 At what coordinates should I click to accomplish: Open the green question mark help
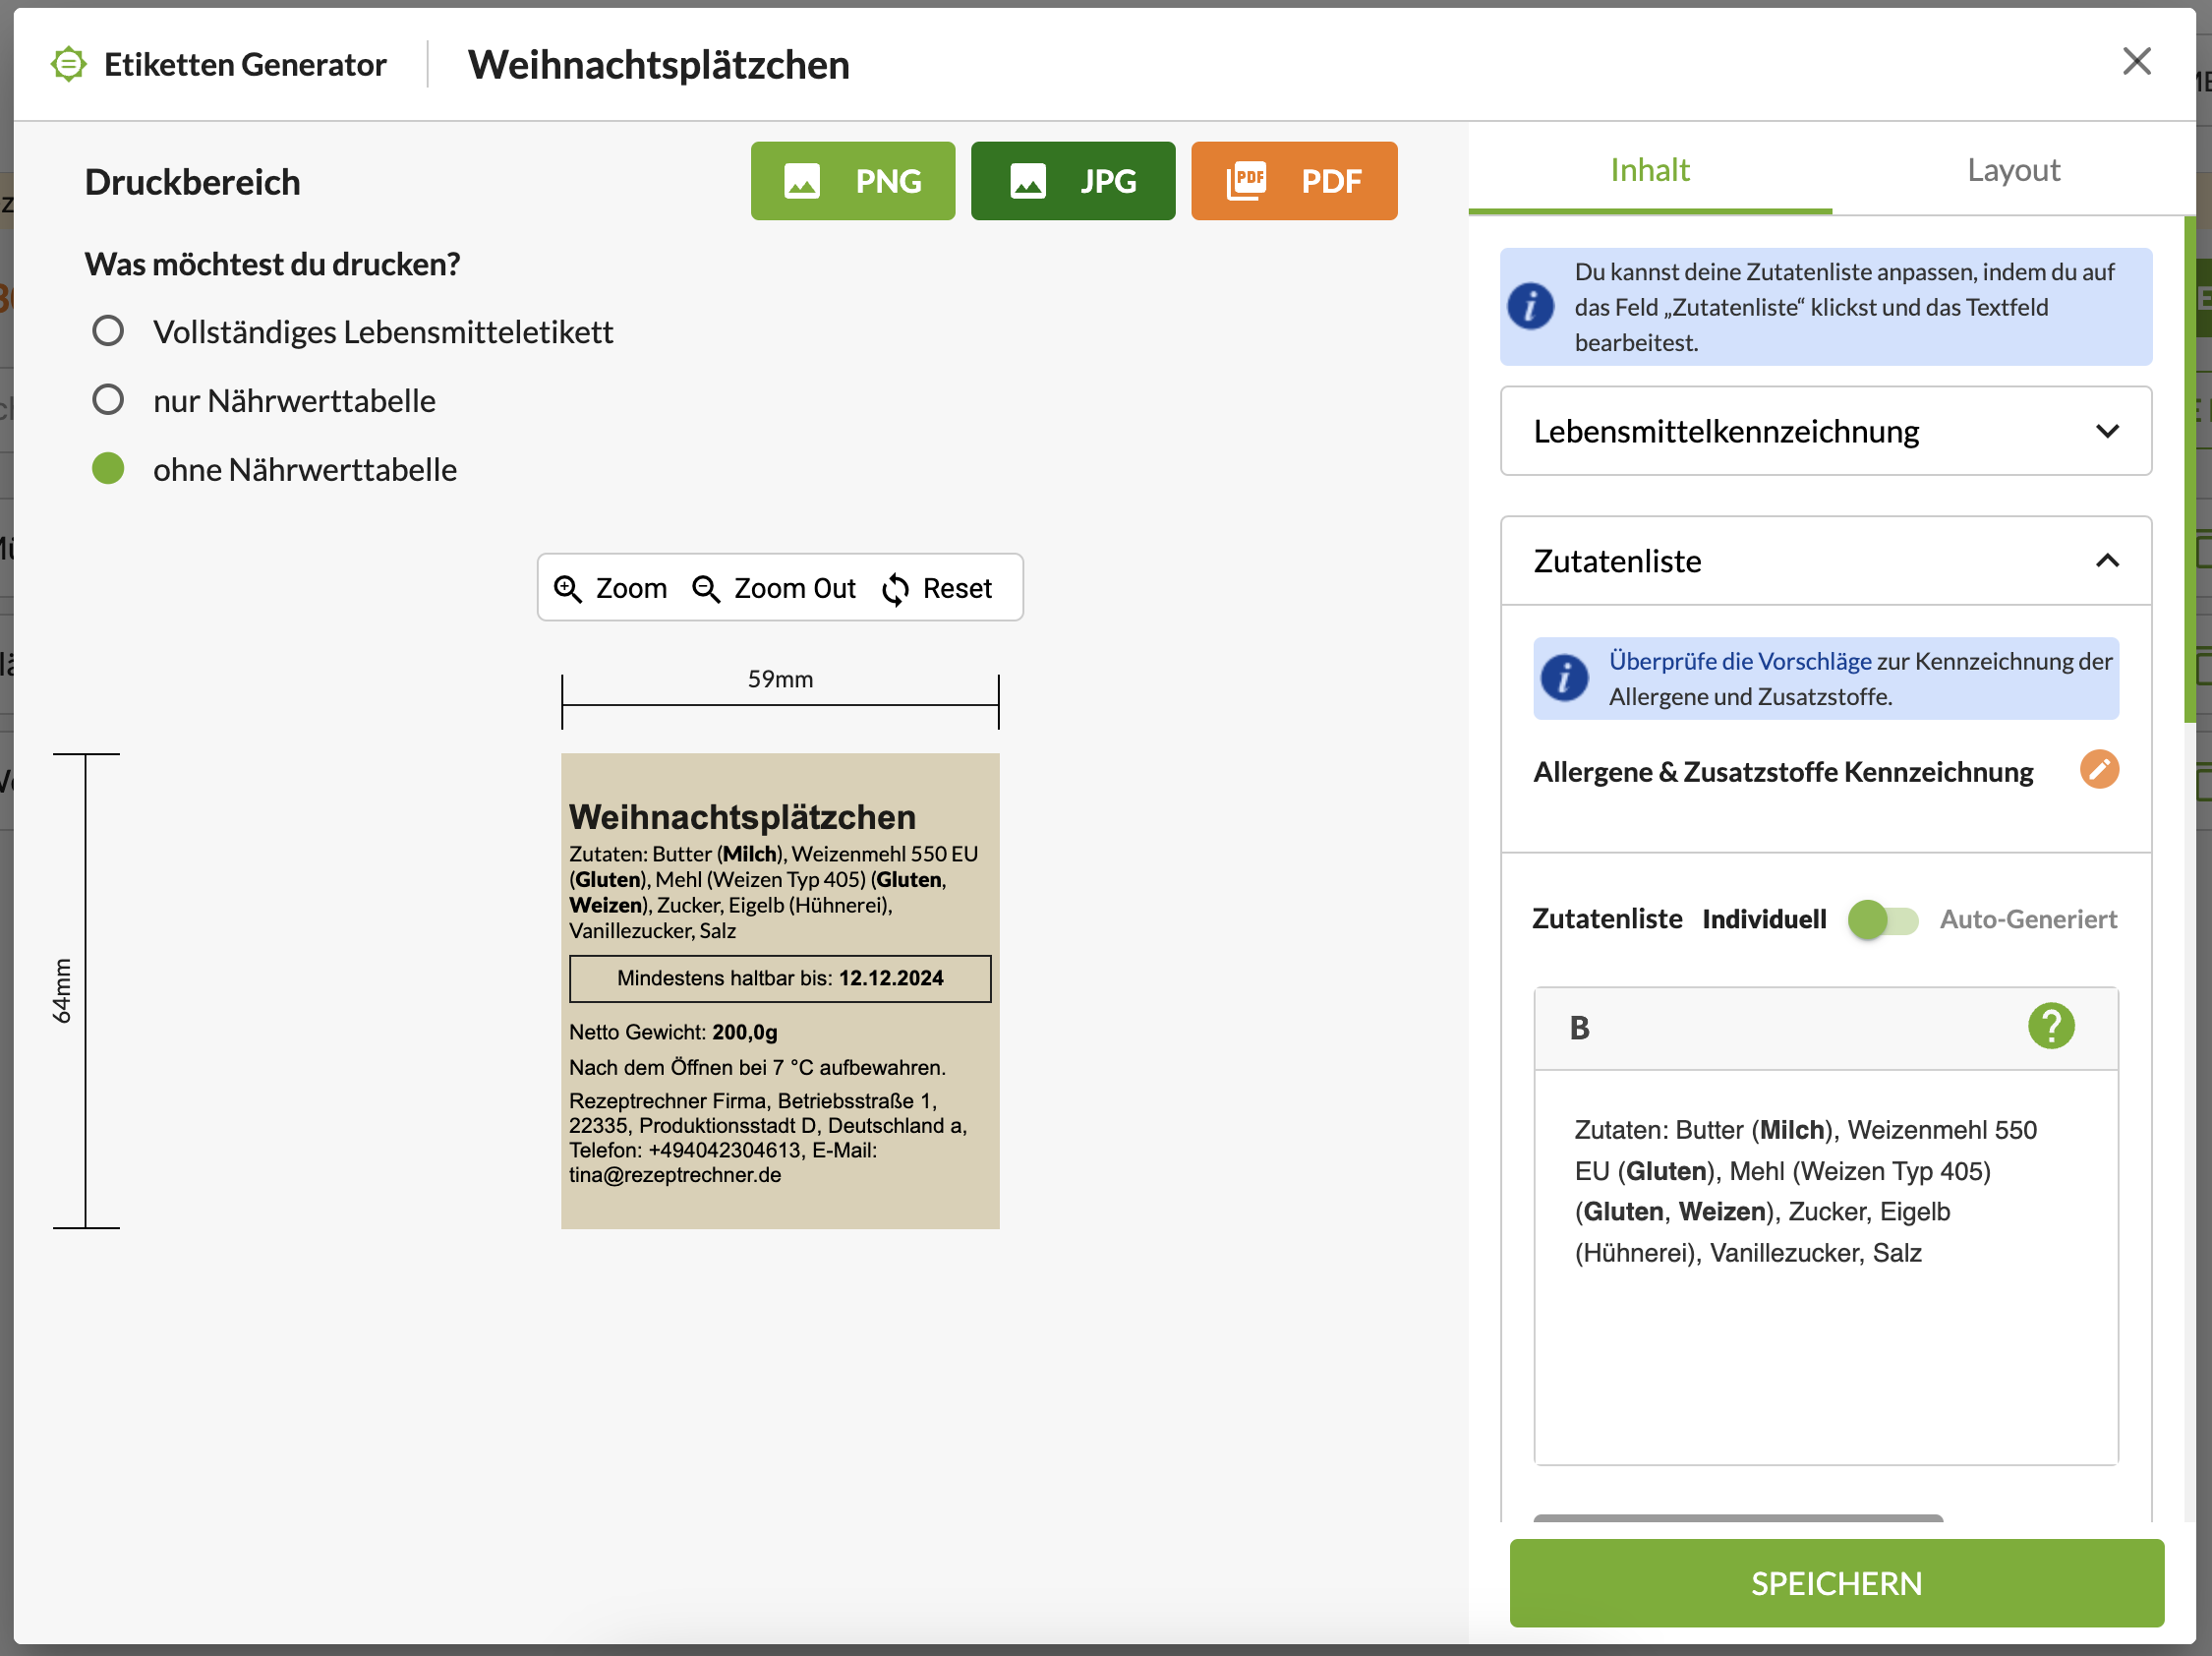pos(2050,1026)
